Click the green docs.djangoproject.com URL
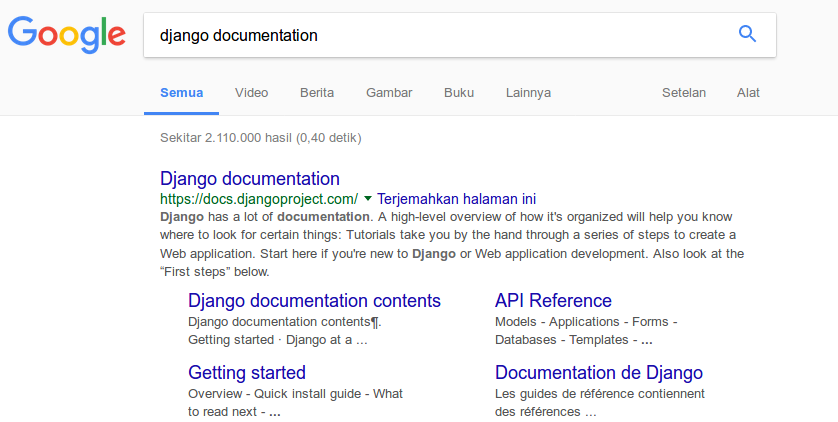Screen dimensions: 838x422 259,199
